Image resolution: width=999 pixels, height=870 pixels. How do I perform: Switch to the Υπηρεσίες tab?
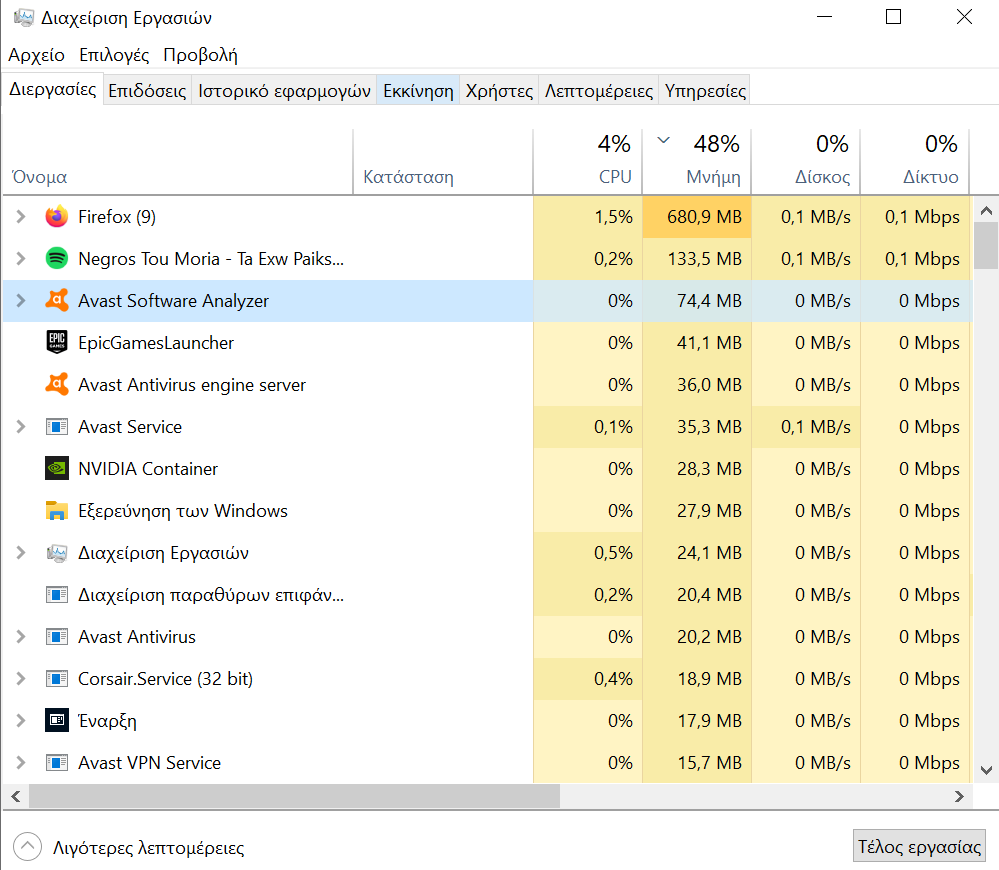tap(705, 90)
